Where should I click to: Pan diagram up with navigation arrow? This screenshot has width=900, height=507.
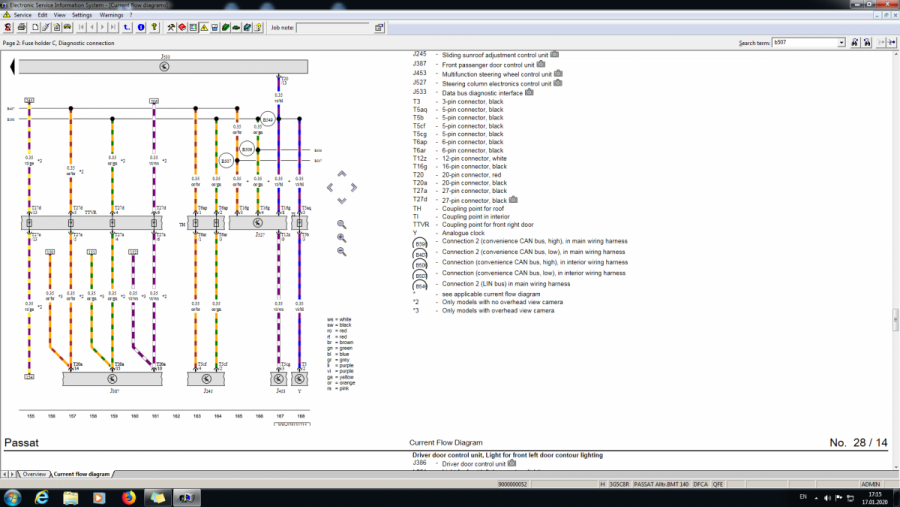(342, 174)
